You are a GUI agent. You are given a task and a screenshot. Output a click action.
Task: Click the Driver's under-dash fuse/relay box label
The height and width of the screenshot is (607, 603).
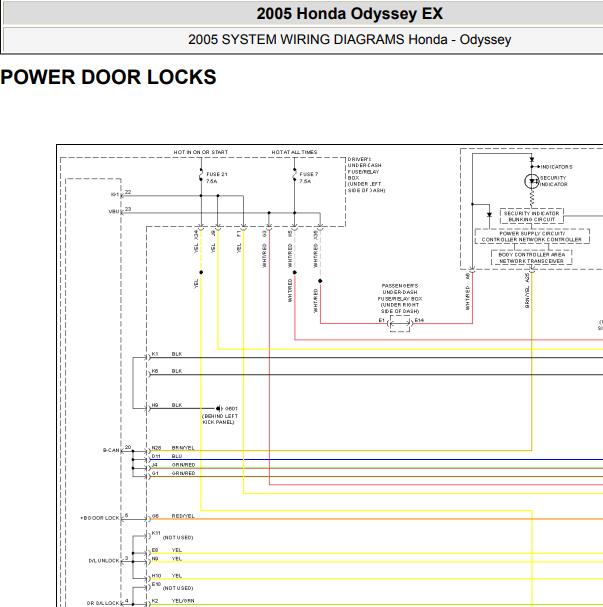(x=366, y=175)
